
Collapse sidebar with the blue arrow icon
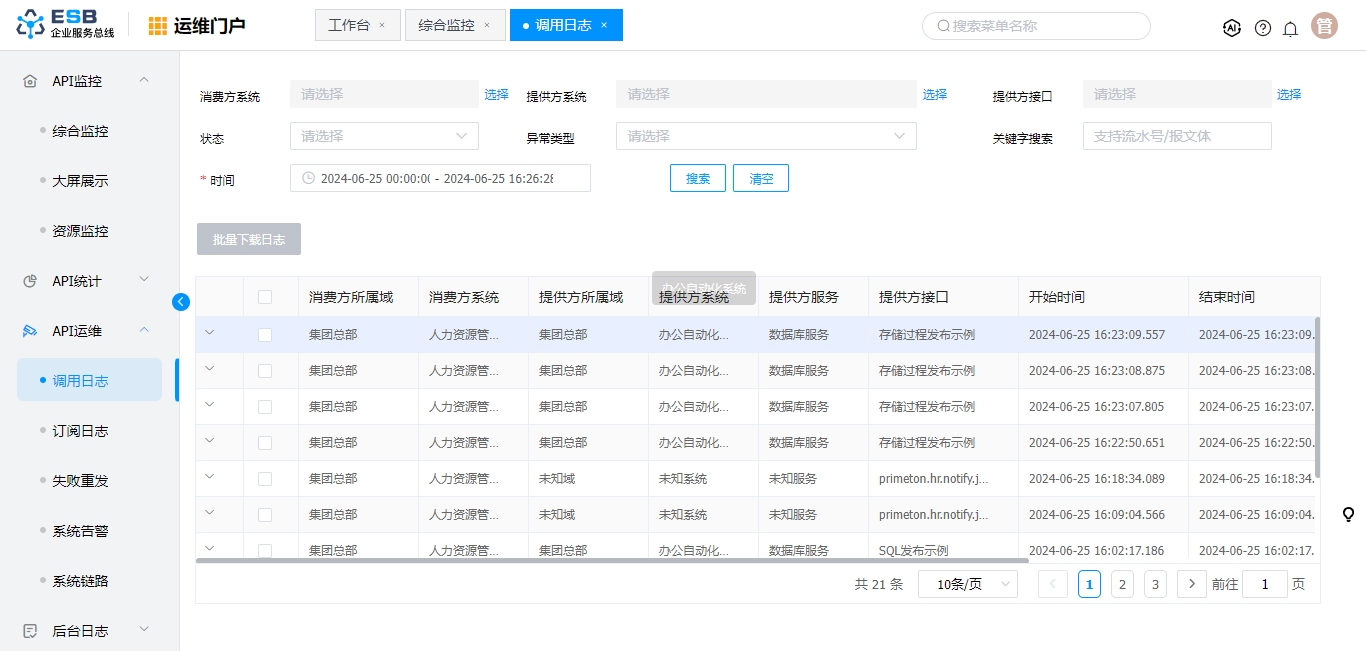[181, 301]
